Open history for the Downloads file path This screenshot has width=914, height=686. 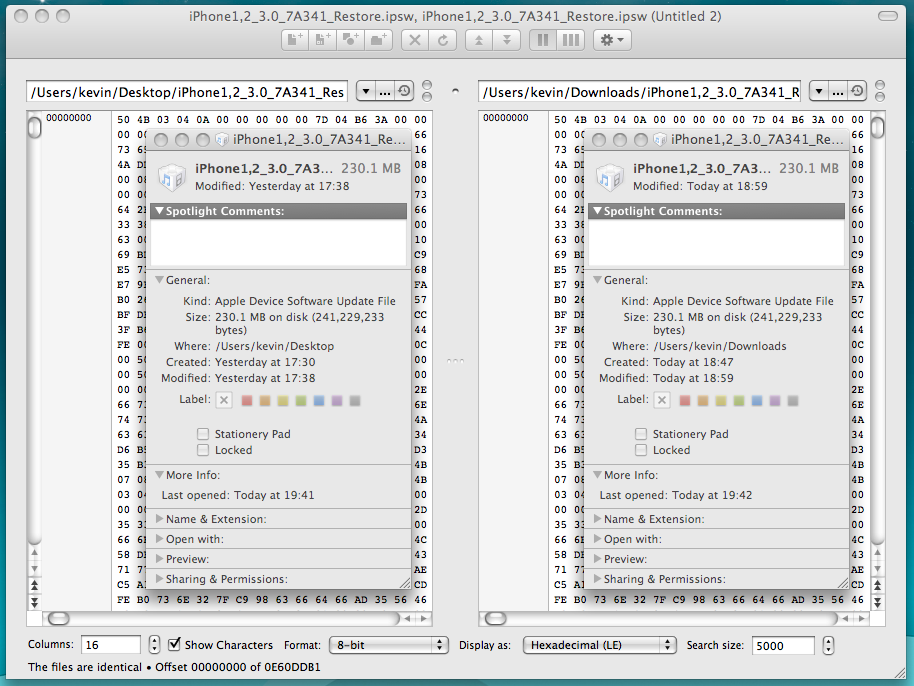click(857, 92)
